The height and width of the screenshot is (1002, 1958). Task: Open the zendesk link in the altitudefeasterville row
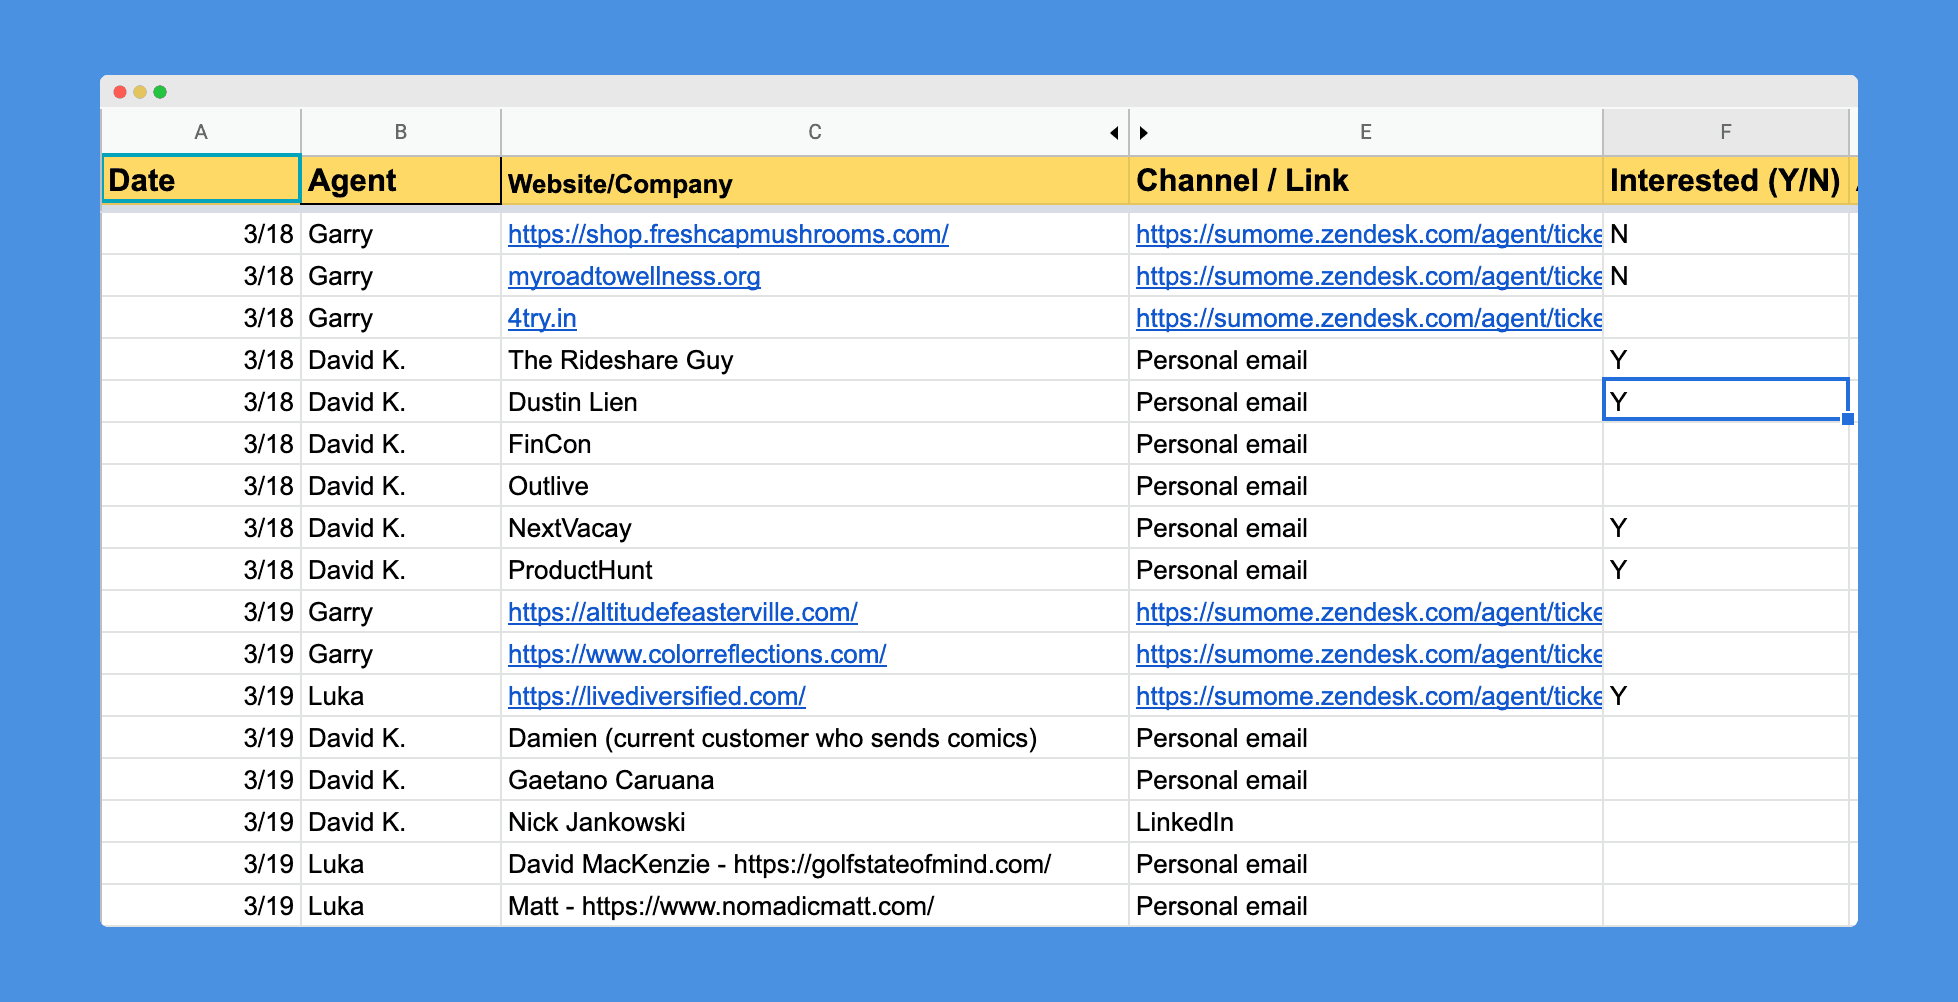pos(1369,612)
